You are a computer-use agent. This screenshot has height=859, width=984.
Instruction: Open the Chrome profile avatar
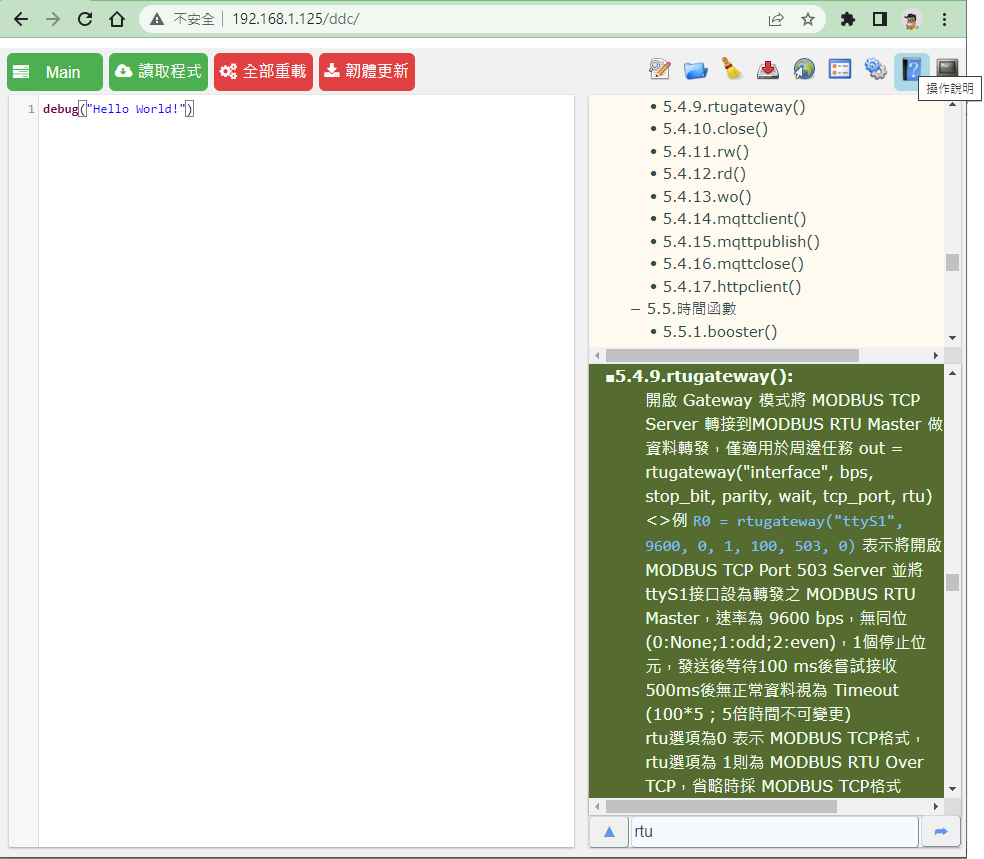[912, 19]
